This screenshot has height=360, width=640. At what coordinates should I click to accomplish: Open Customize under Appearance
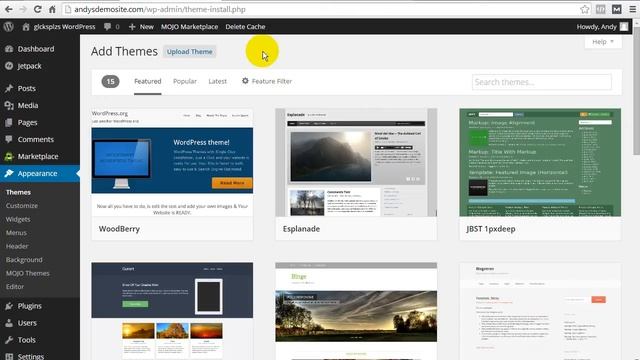(22, 206)
